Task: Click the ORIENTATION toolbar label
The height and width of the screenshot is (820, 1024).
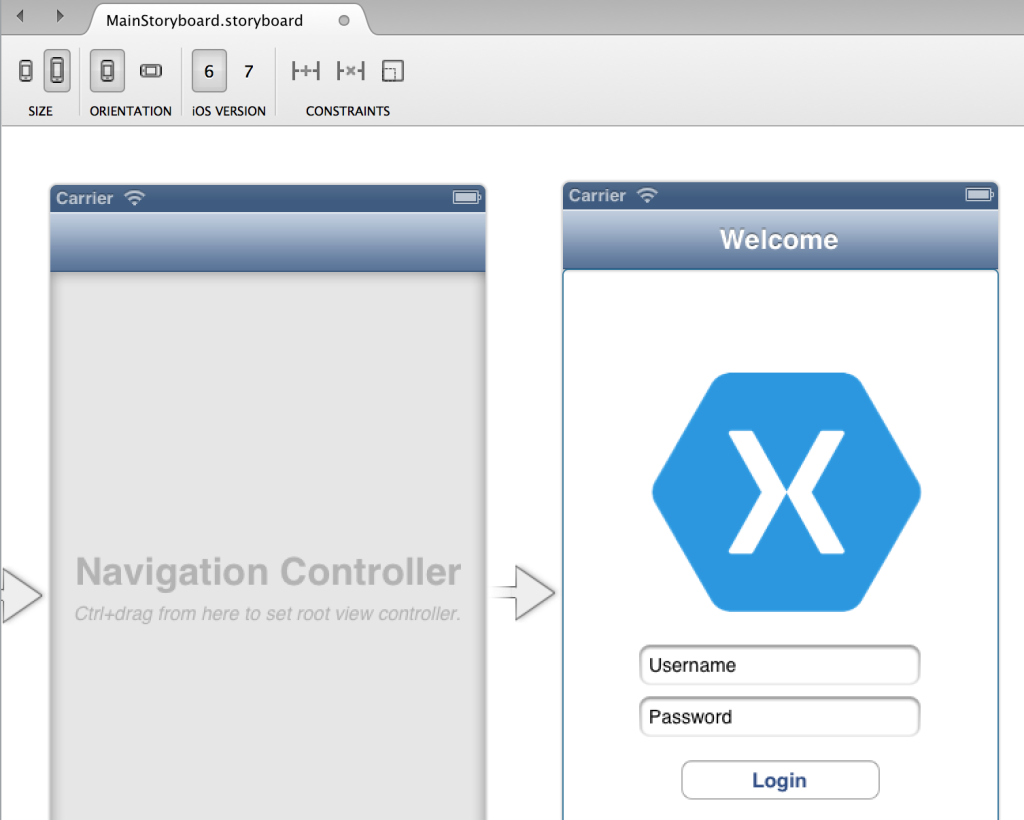Action: point(131,111)
